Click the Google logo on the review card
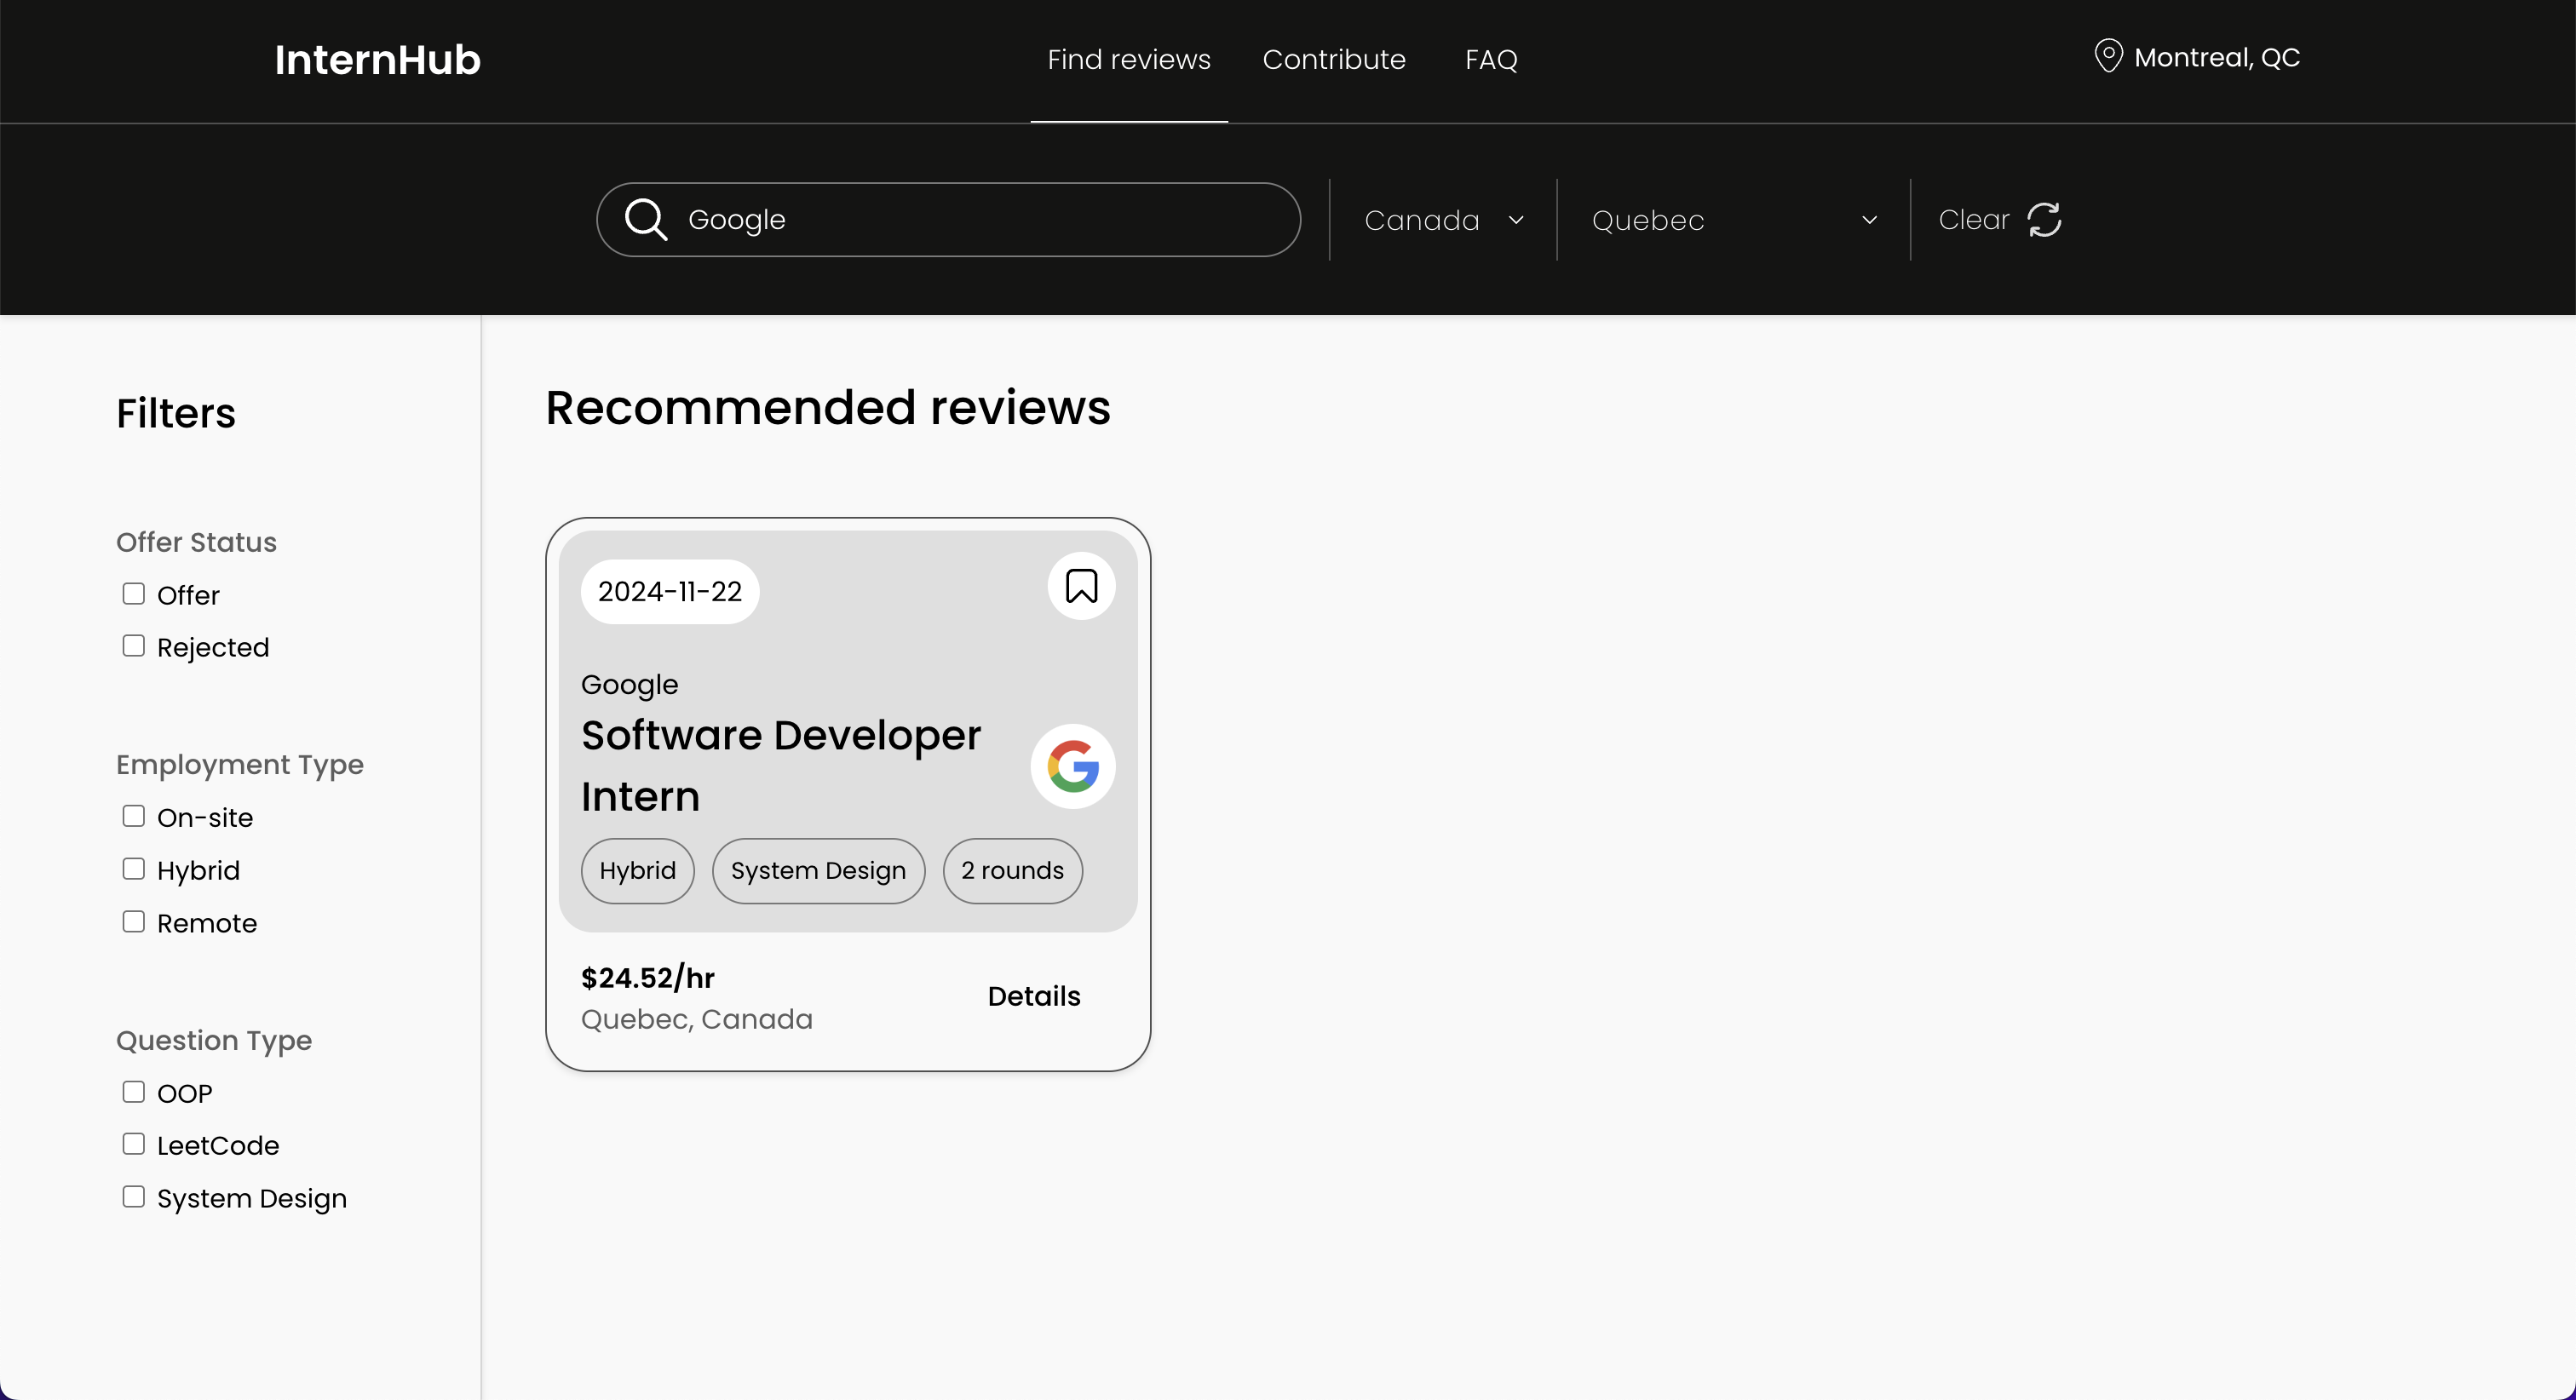The image size is (2576, 1400). tap(1073, 767)
